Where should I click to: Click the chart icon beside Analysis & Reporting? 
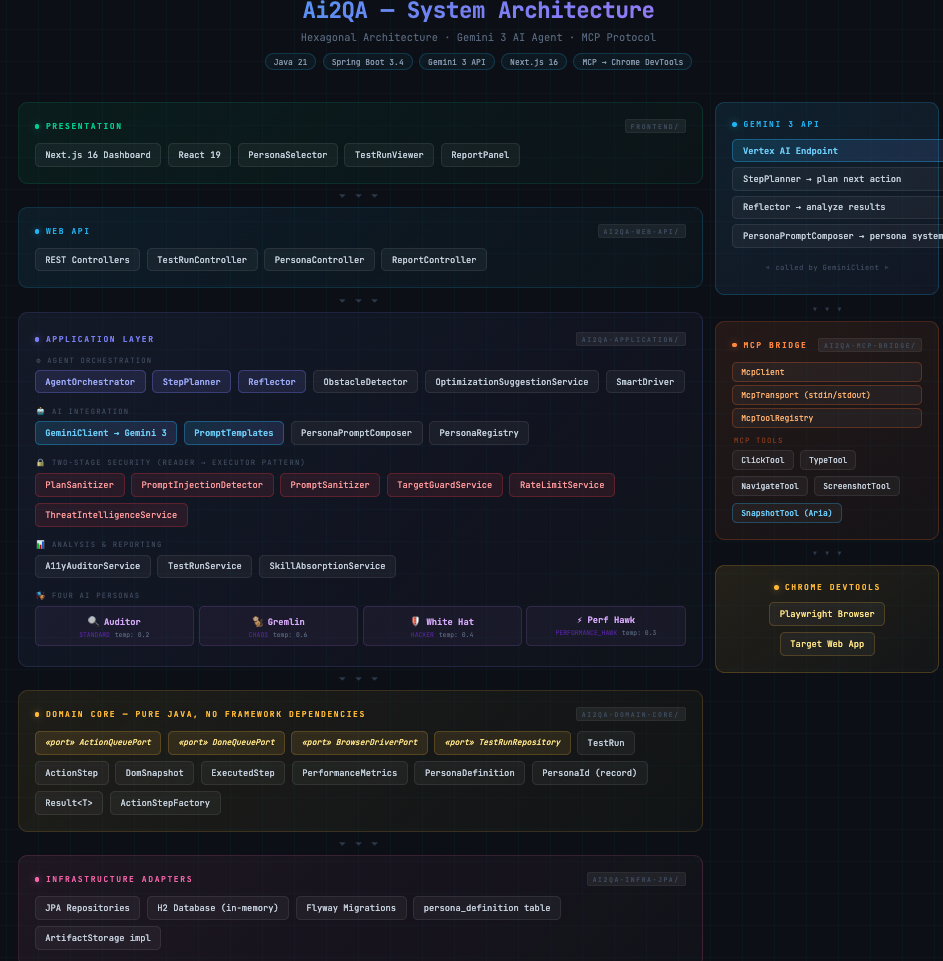[x=40, y=544]
